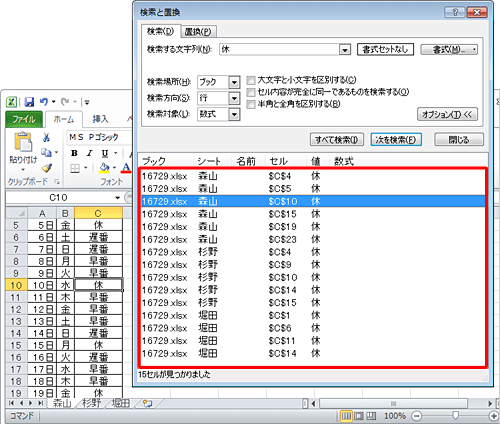500x424 pixels.
Task: Open the search string history dropdown
Action: [x=345, y=50]
